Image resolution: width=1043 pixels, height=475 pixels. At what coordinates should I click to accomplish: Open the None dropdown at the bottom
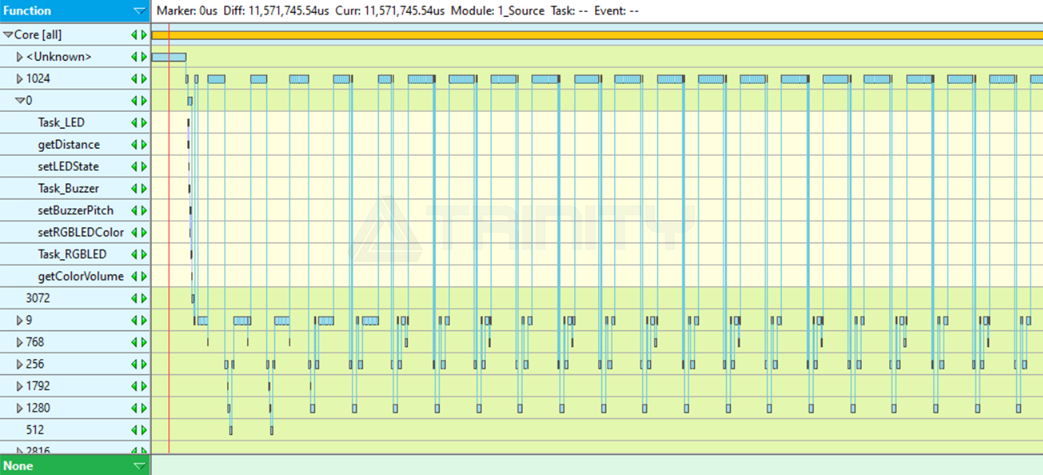[x=138, y=466]
